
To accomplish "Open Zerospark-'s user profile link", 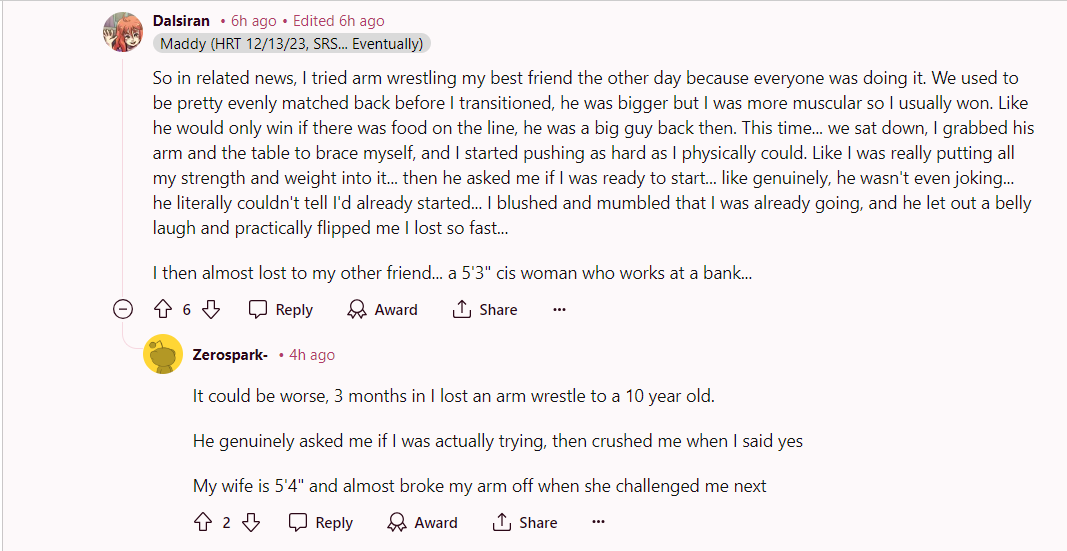I will point(230,355).
